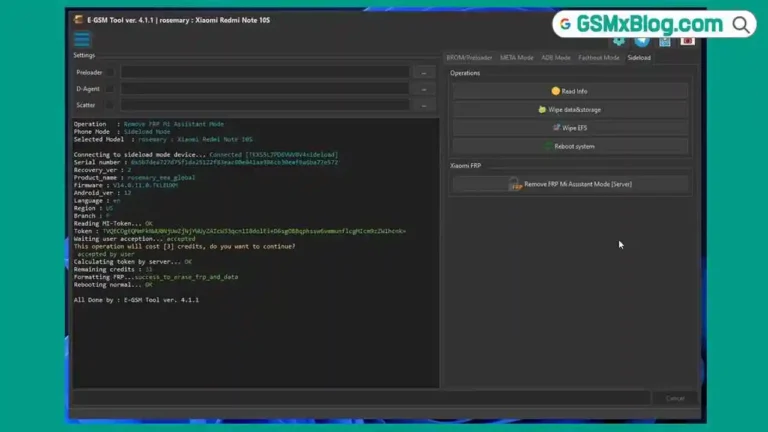Switch to the Fastboot Mode tab
The height and width of the screenshot is (432, 768).
[599, 58]
